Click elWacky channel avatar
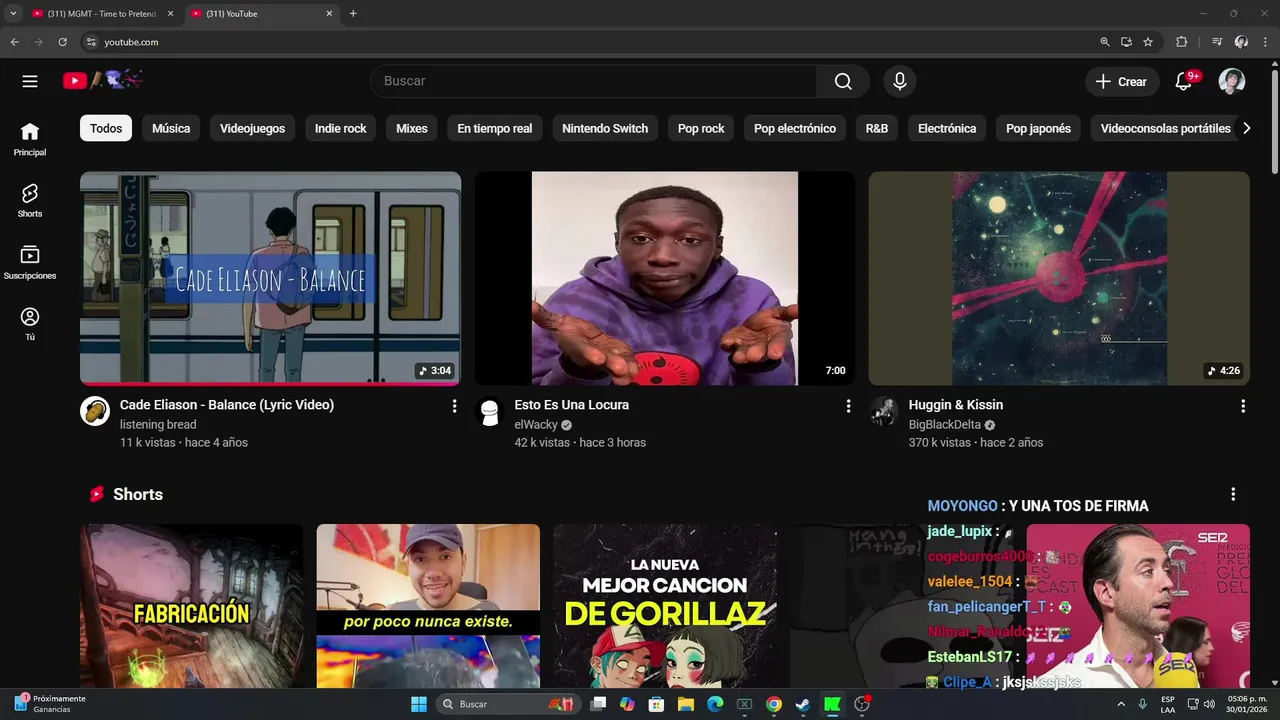Screen dimensions: 1280x720 pyautogui.click(x=489, y=411)
